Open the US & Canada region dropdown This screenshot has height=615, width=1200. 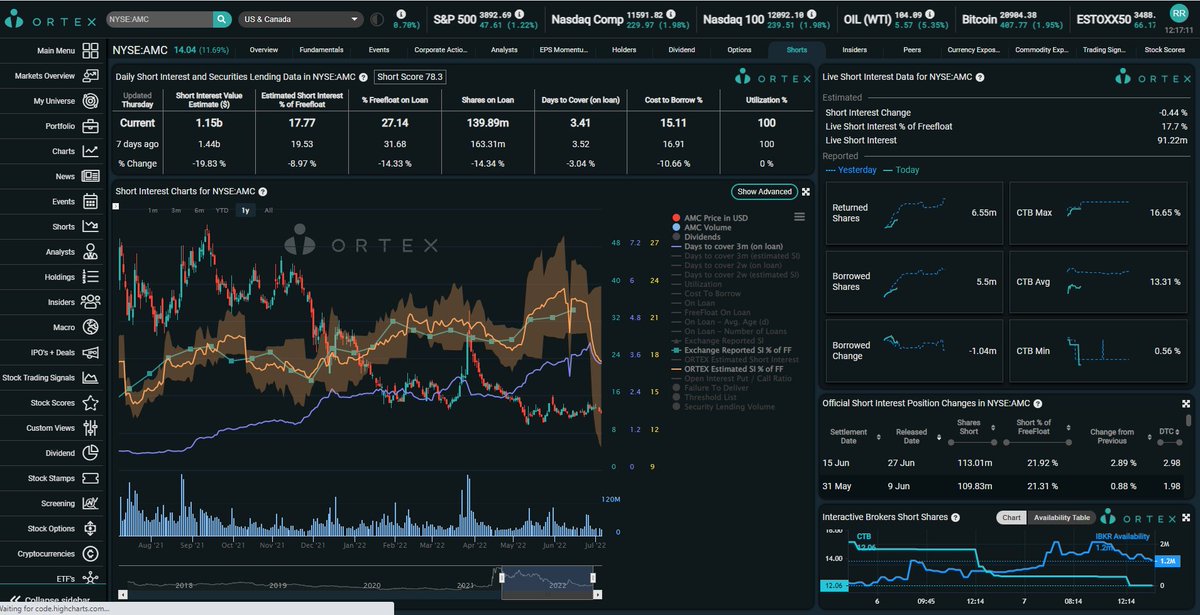302,19
